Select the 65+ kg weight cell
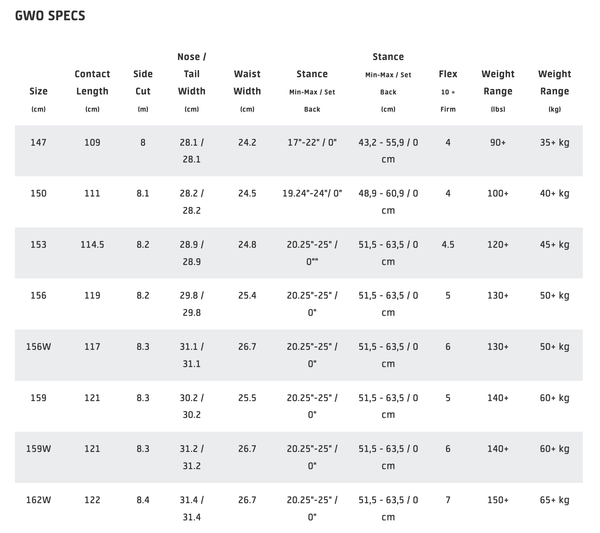The width and height of the screenshot is (600, 533). coord(555,499)
